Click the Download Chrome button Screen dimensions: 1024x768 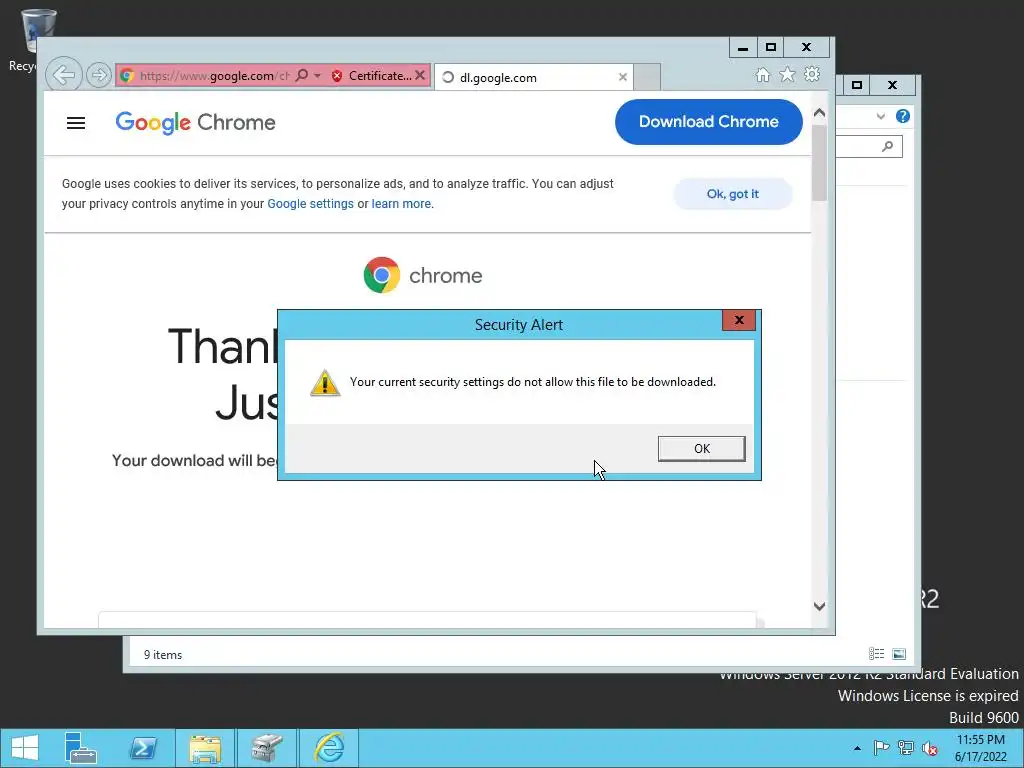point(709,121)
